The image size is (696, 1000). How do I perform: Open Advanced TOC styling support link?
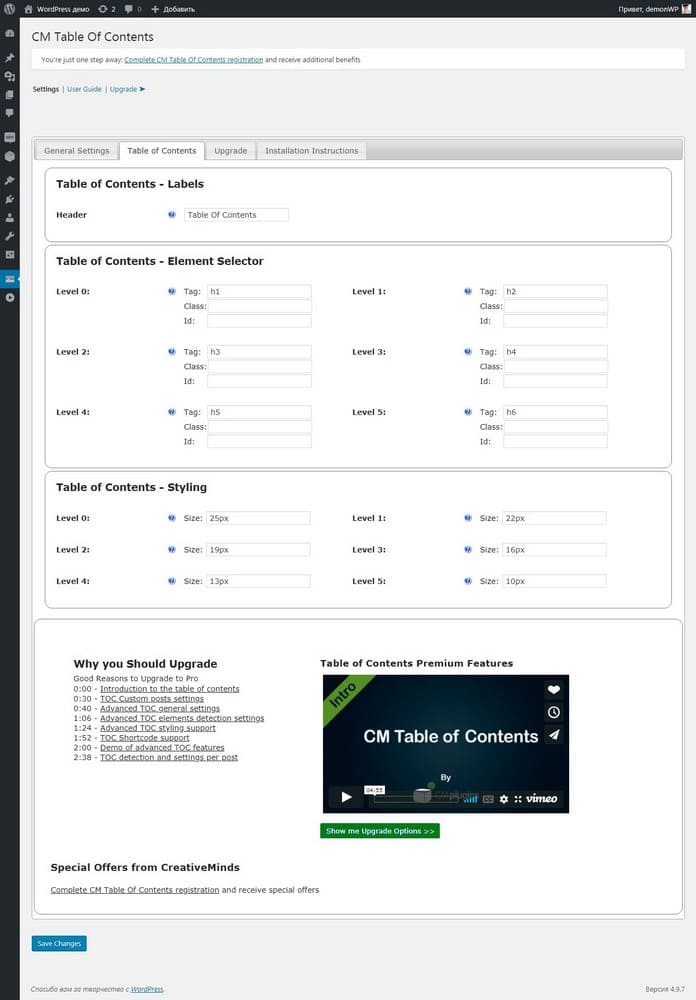[x=158, y=728]
